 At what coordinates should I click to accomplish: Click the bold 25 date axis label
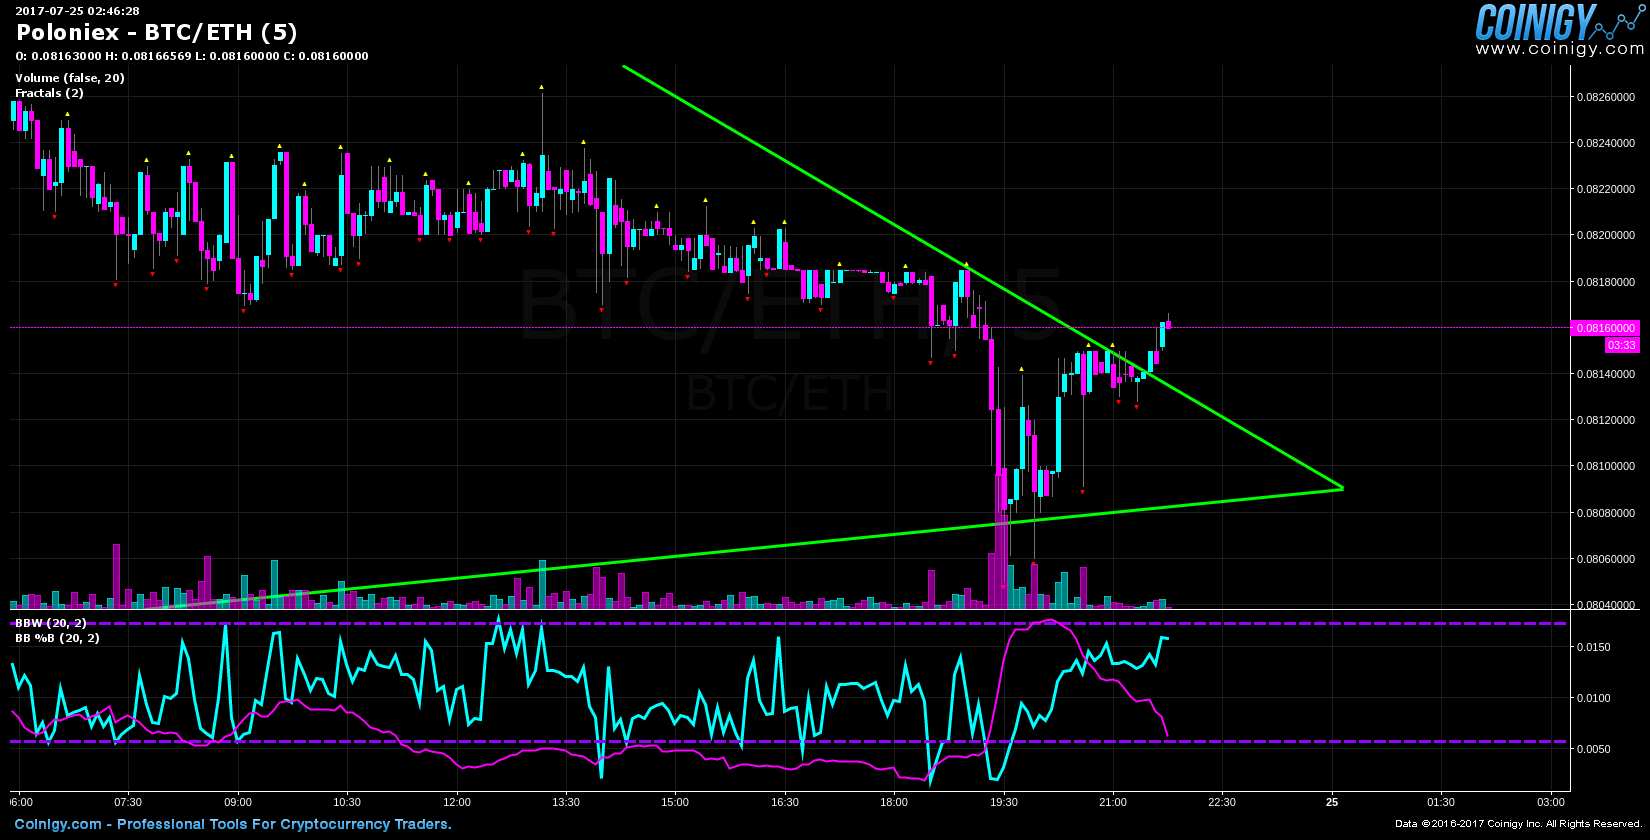(1332, 802)
